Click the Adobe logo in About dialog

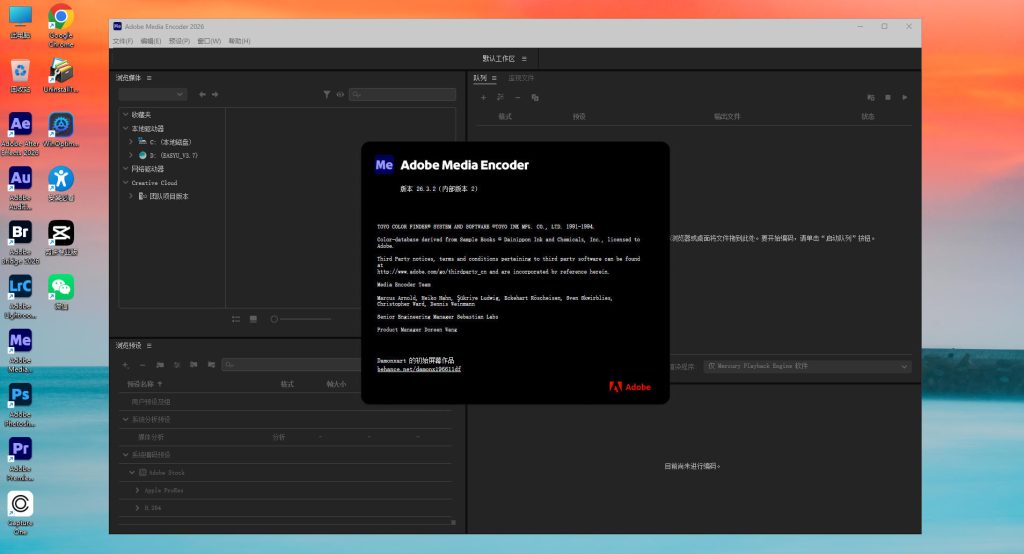(x=630, y=387)
